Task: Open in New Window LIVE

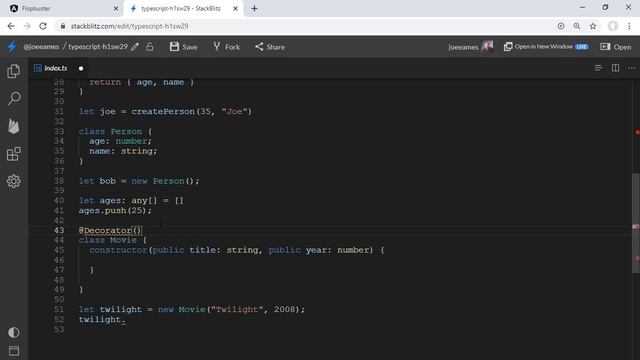Action: coord(546,47)
